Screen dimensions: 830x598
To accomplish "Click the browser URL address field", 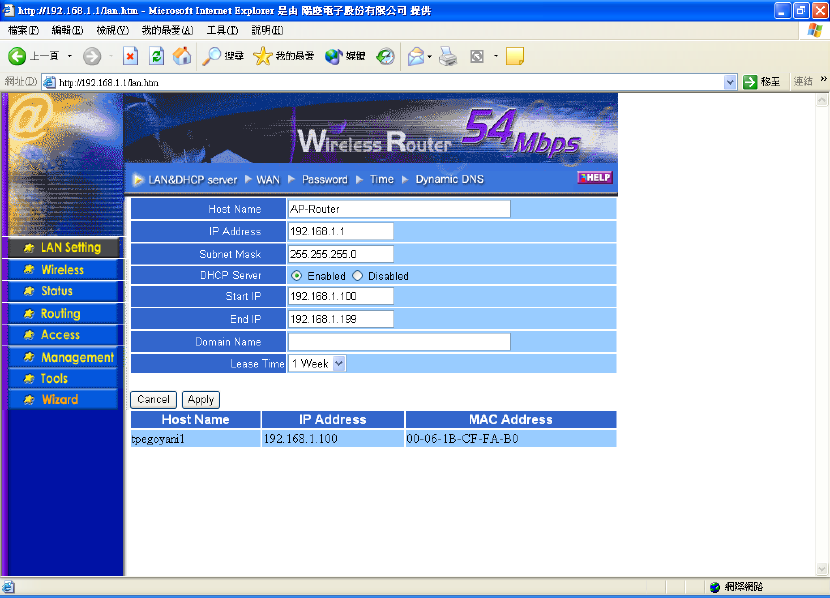I will click(389, 83).
